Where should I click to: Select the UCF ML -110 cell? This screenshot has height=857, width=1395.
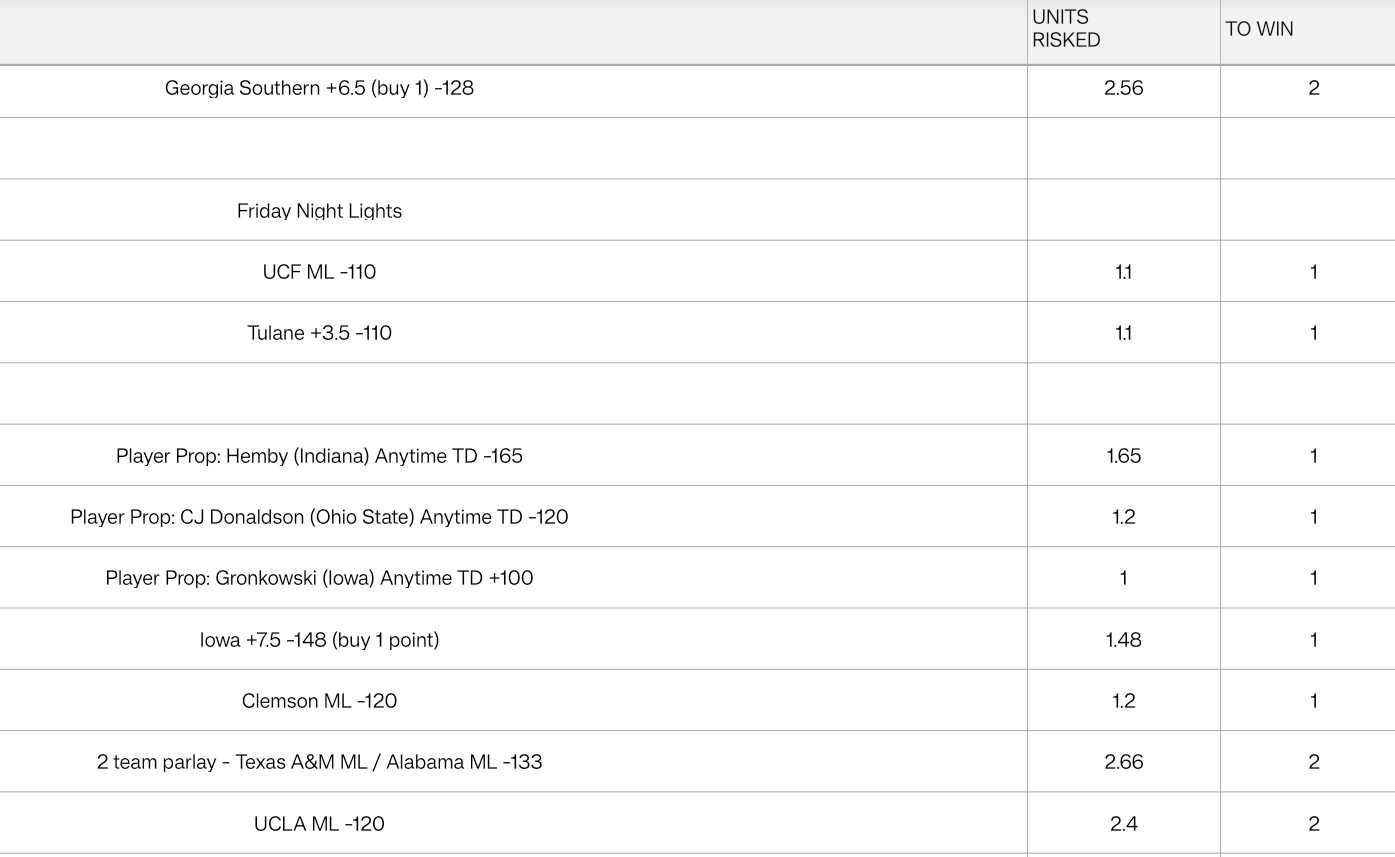click(x=319, y=272)
